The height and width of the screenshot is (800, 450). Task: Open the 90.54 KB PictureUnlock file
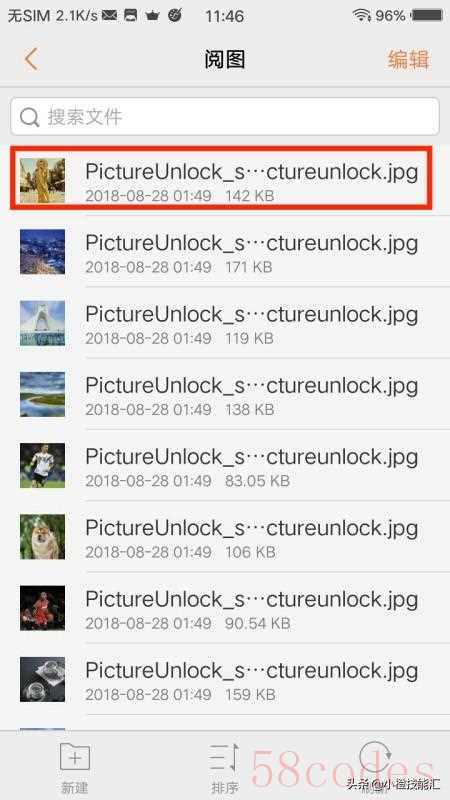[x=225, y=608]
